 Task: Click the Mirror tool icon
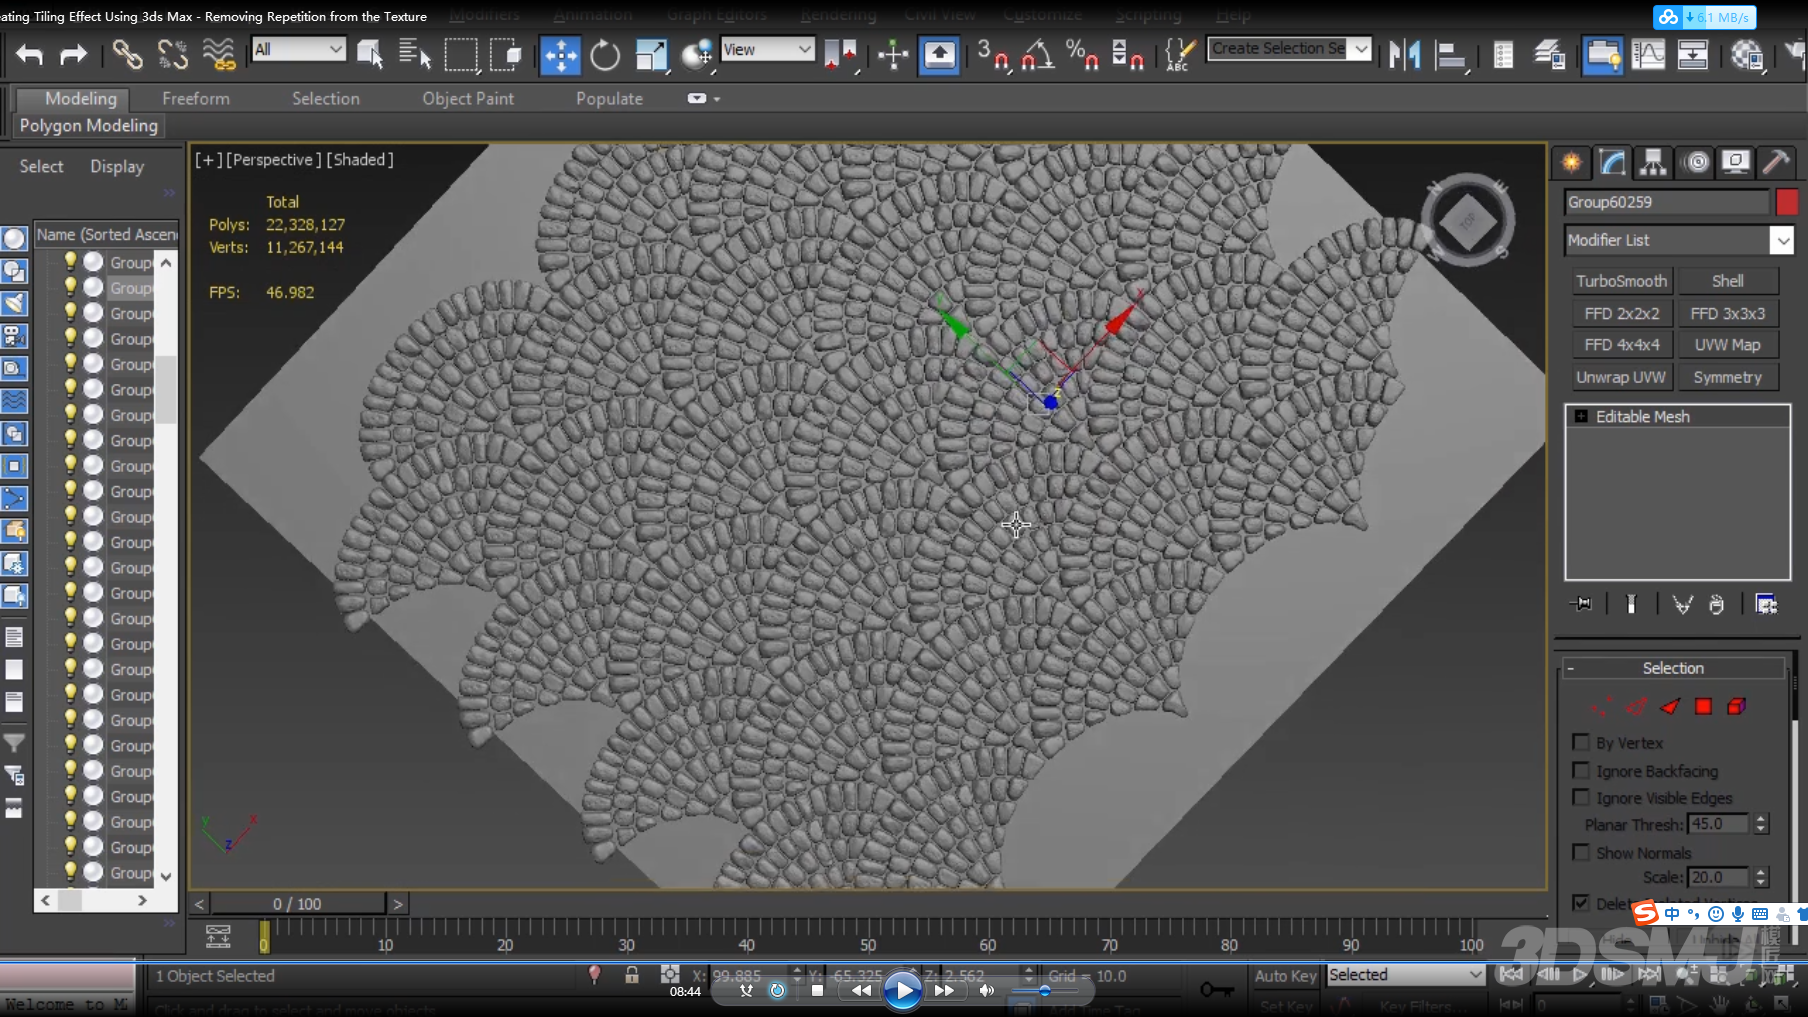coord(1405,55)
